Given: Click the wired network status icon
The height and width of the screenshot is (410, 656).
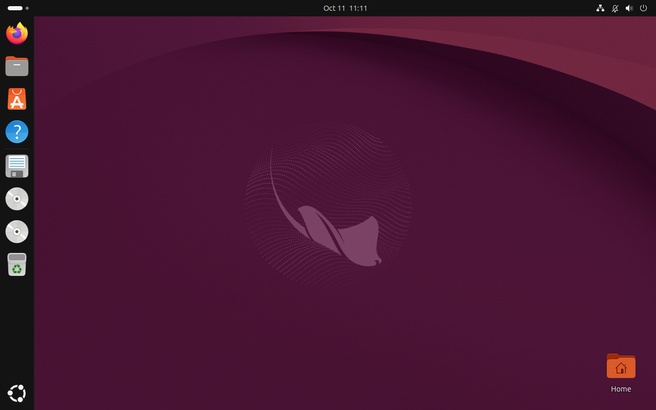Looking at the screenshot, I should tap(600, 8).
